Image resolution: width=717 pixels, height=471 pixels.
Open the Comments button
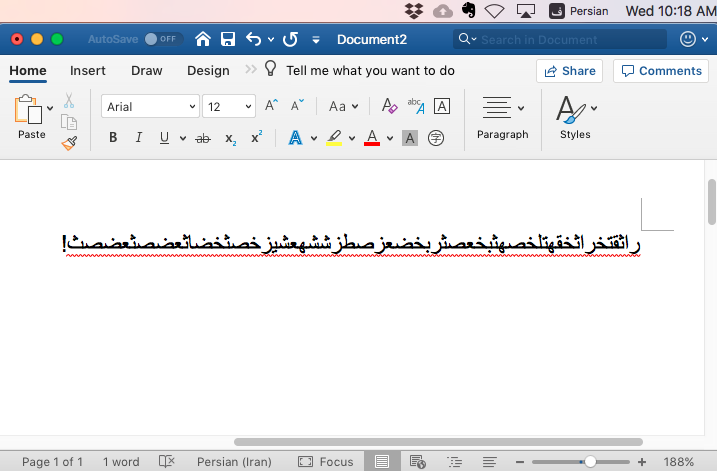coord(661,71)
